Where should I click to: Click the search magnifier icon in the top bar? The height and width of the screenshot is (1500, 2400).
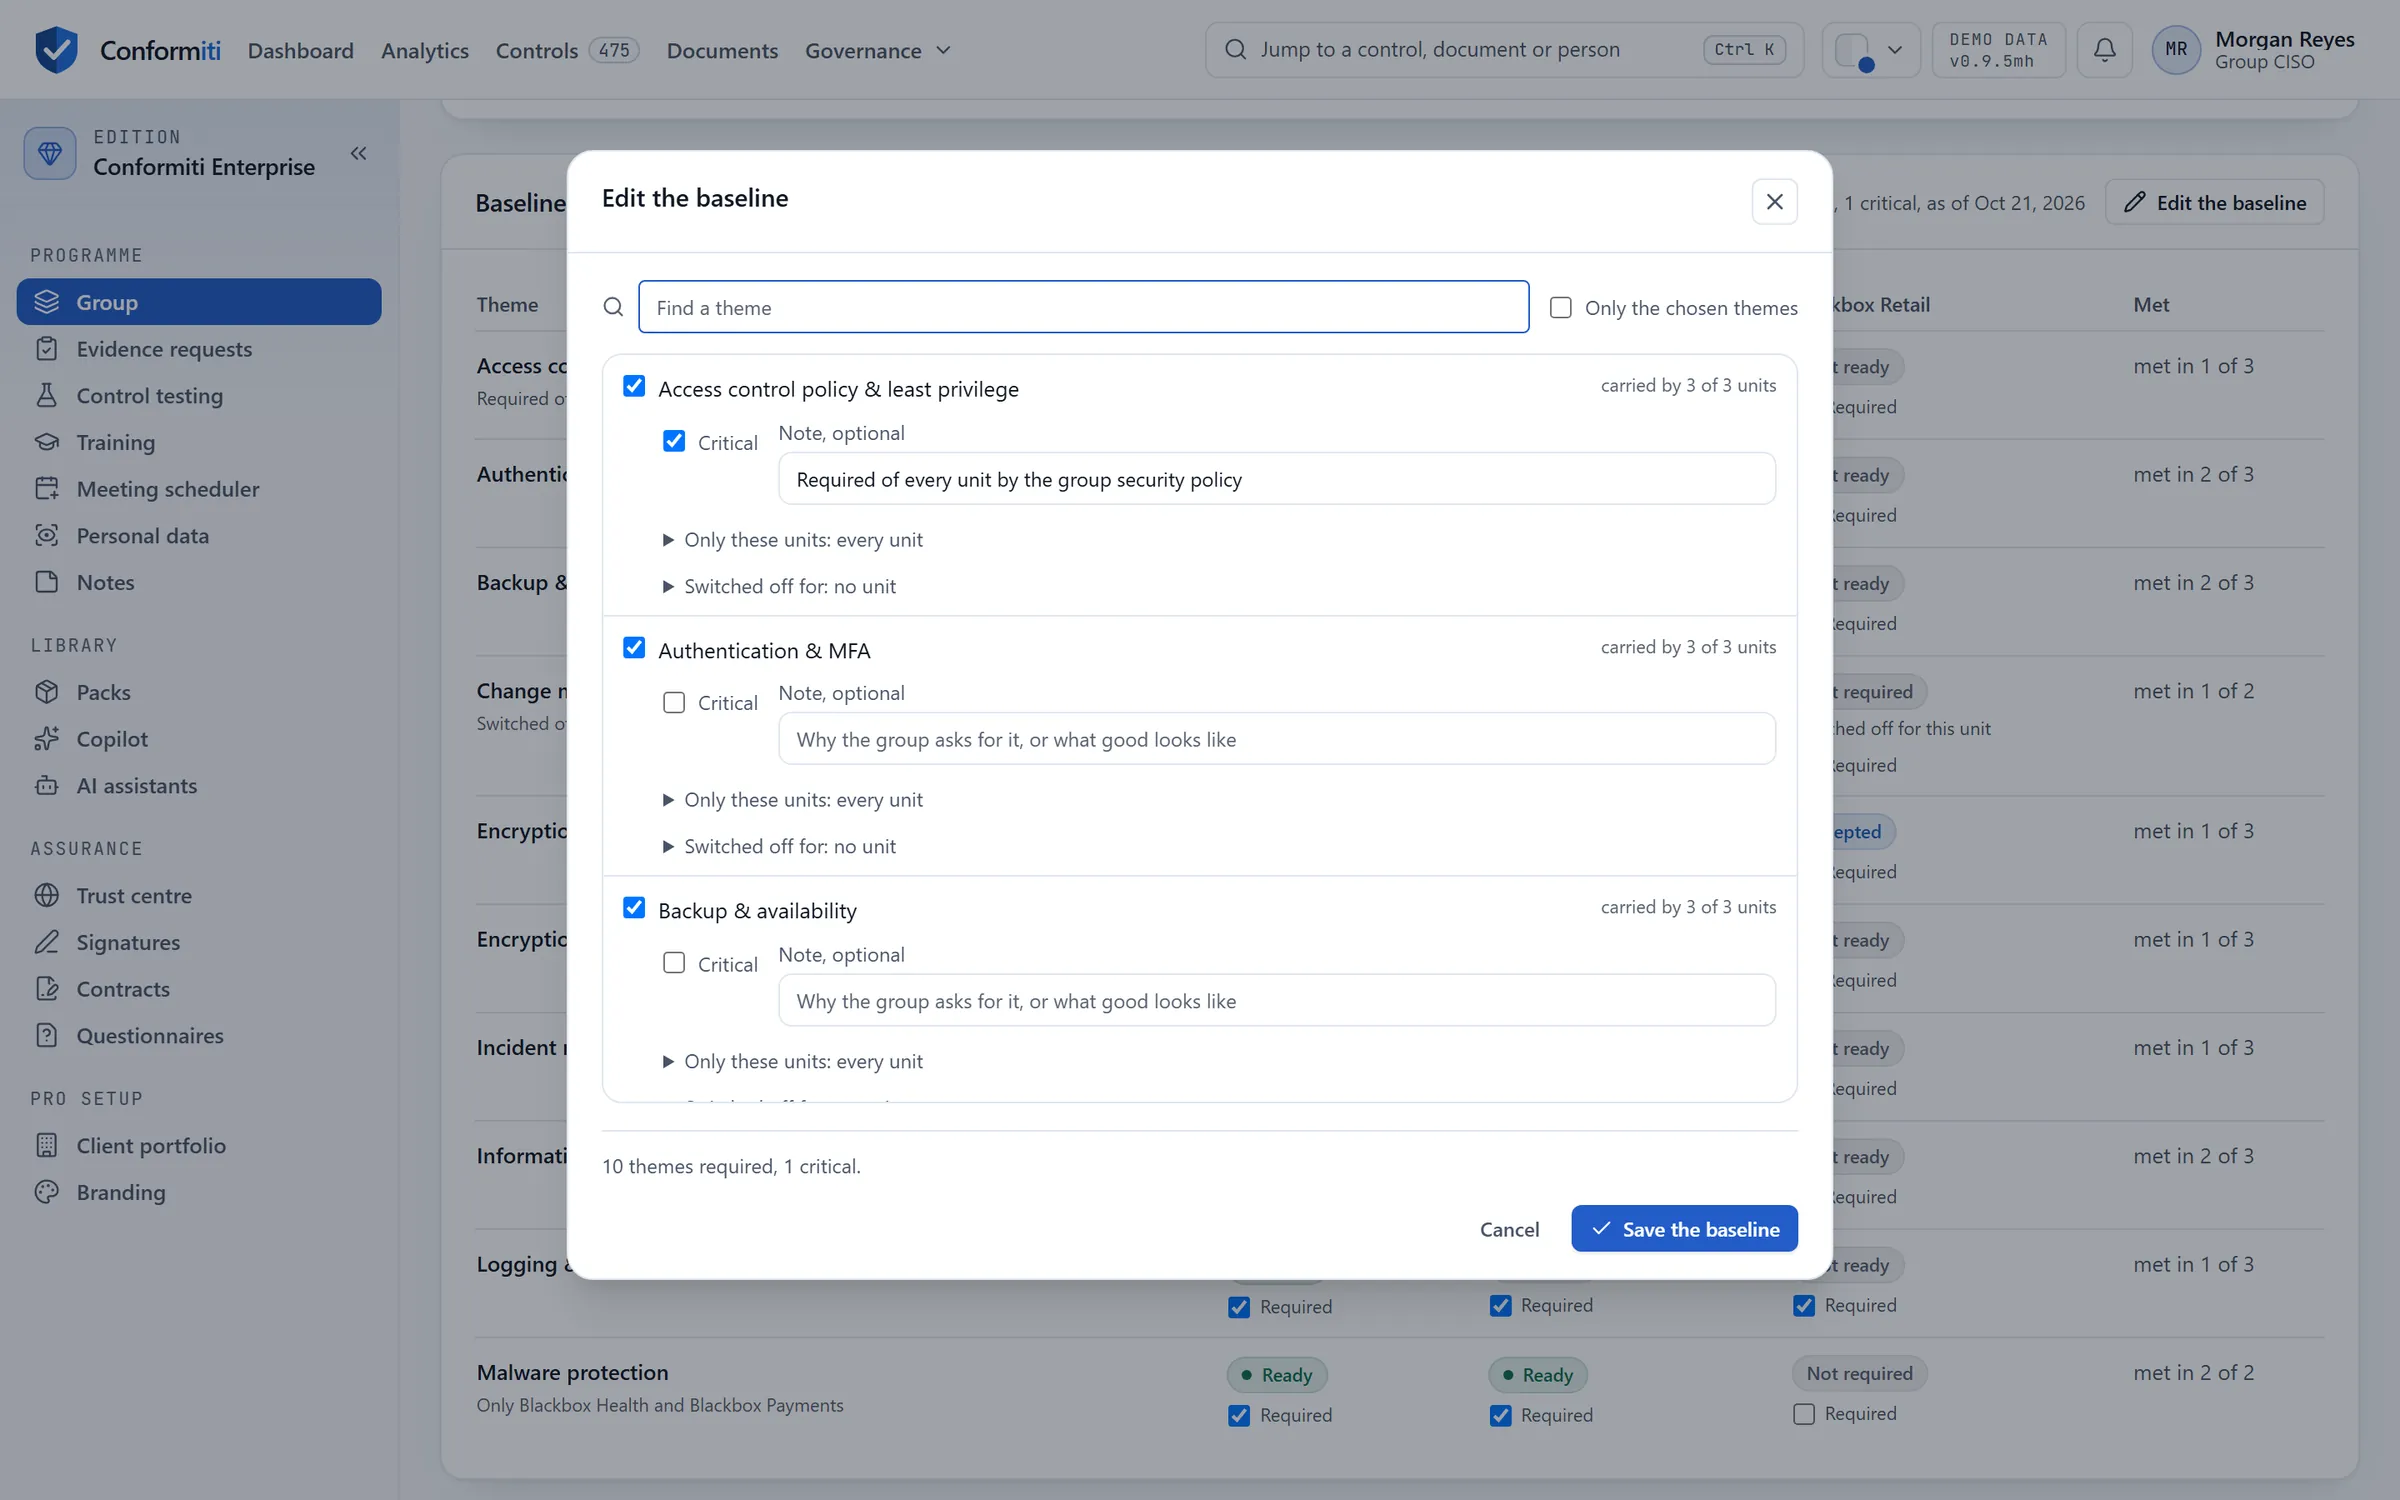[x=1236, y=49]
